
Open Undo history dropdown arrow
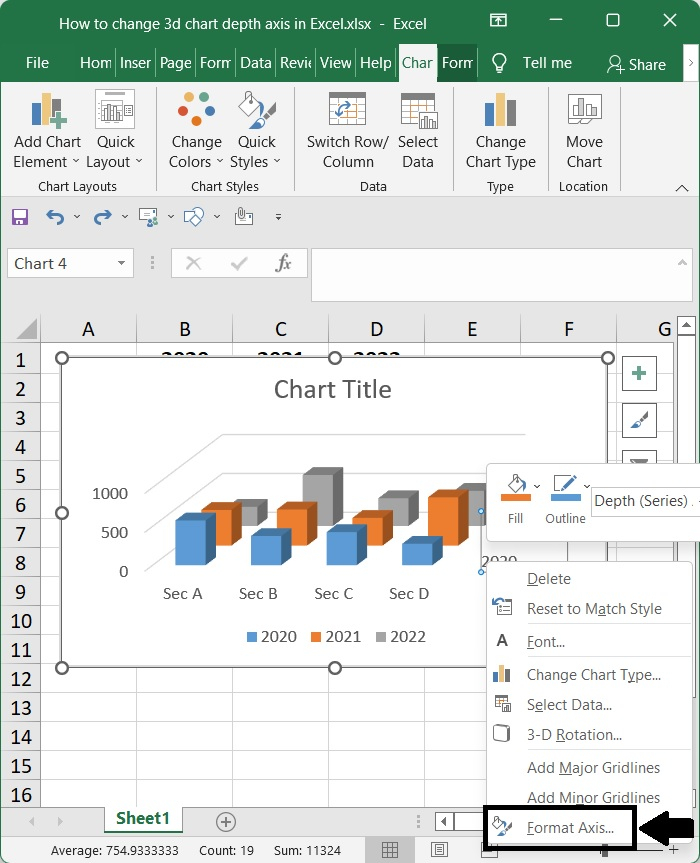point(76,217)
